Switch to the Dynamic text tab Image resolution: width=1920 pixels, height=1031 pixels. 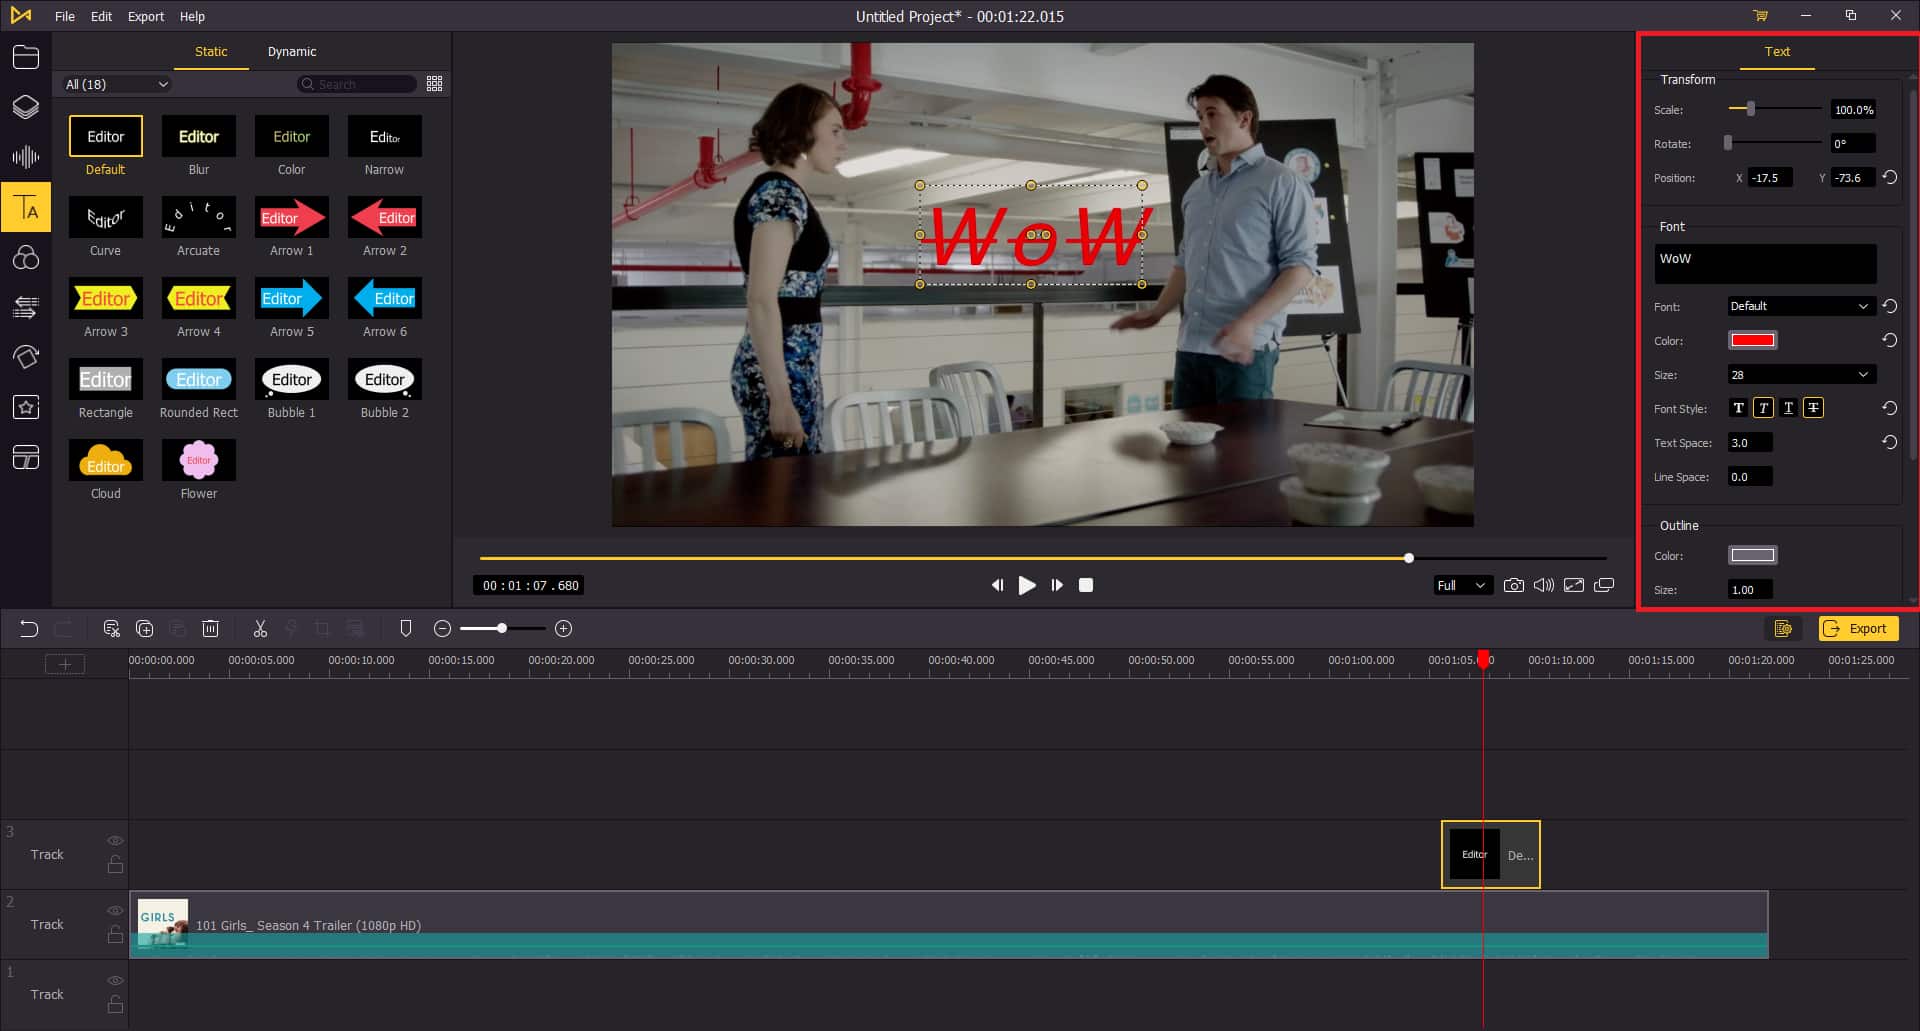click(292, 52)
